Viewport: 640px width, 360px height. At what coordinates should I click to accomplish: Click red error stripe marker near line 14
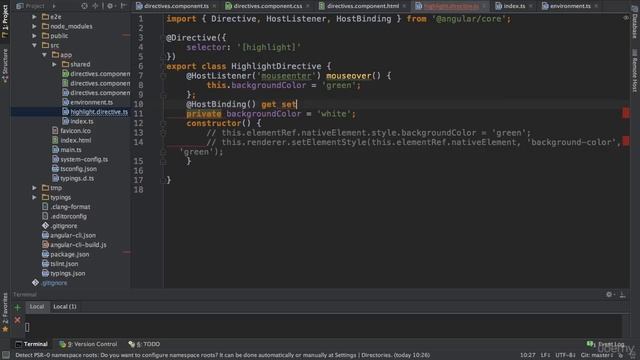point(626,141)
